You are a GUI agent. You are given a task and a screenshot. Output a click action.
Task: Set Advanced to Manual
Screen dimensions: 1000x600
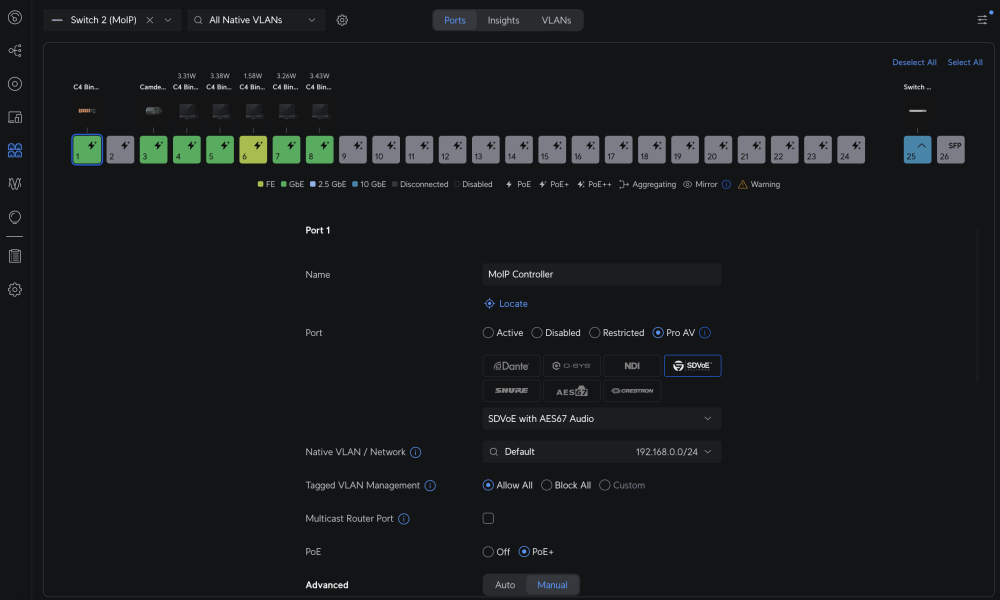click(552, 585)
